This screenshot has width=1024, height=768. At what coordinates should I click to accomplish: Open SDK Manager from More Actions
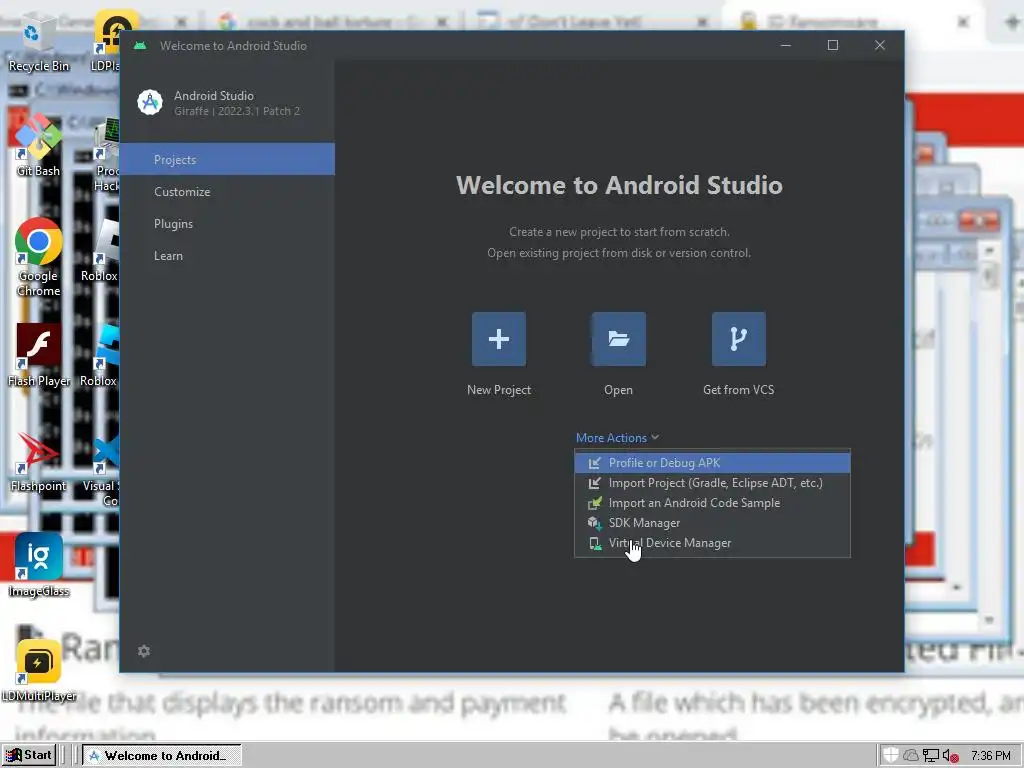(712, 523)
